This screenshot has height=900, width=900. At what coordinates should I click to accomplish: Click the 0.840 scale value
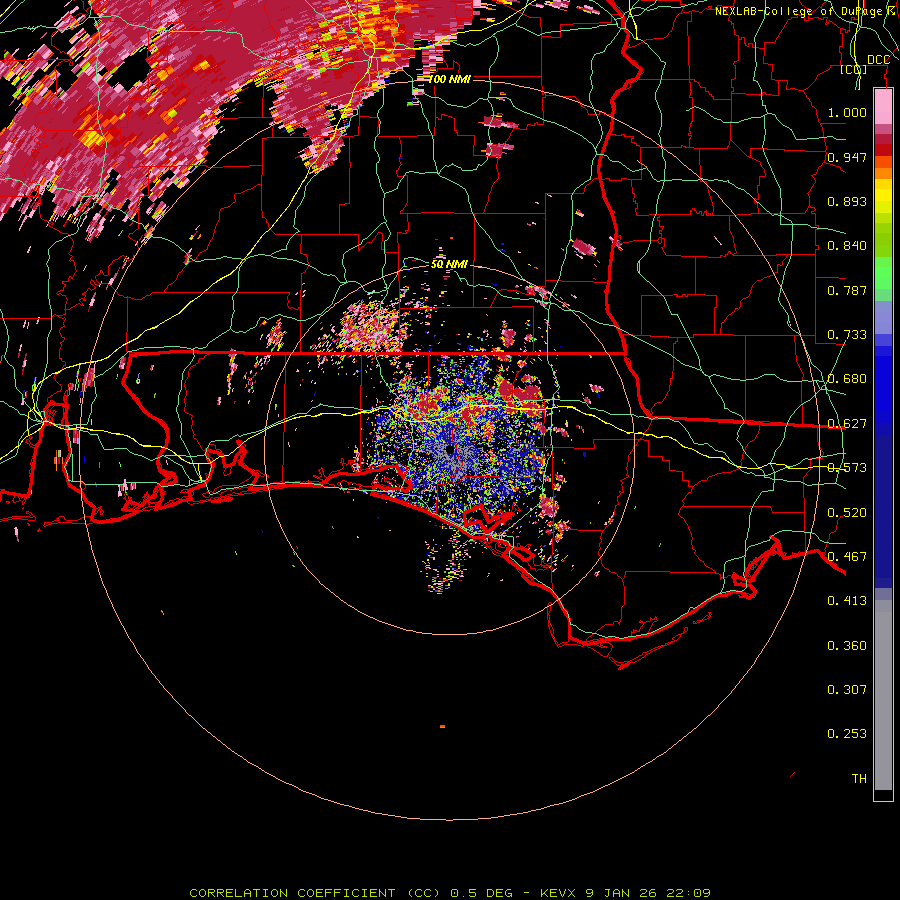pyautogui.click(x=847, y=246)
